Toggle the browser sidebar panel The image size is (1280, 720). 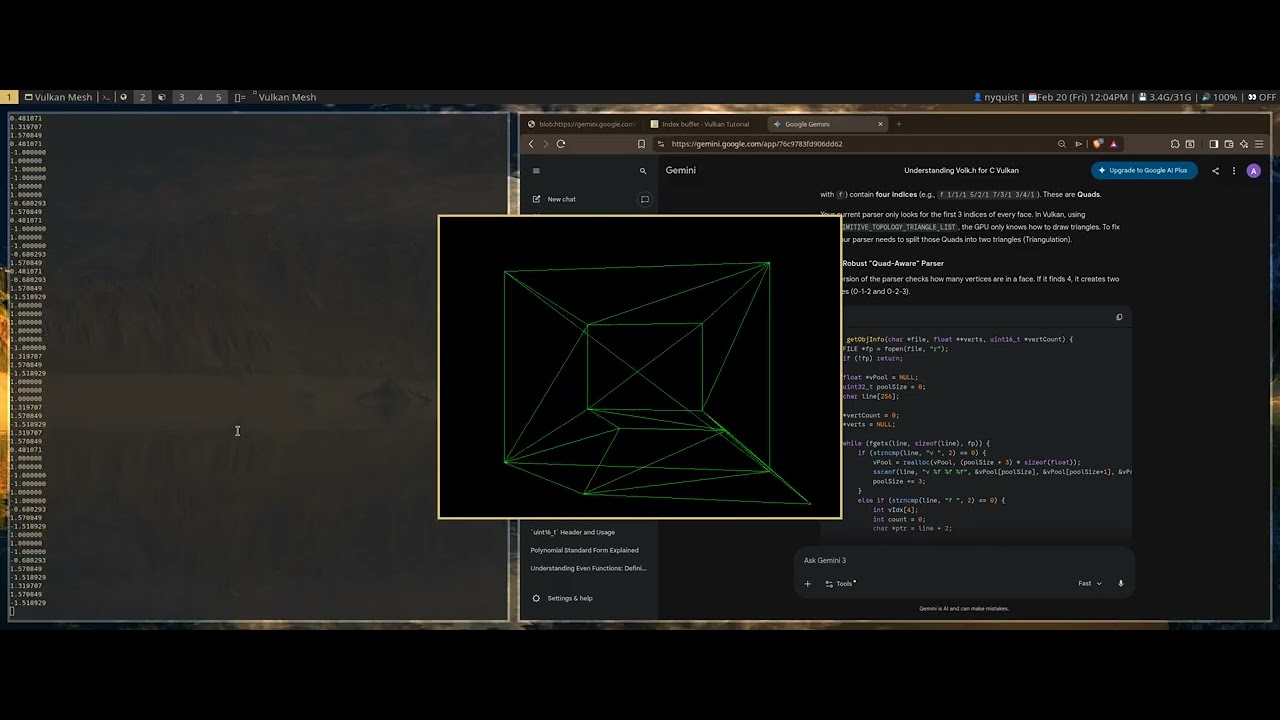click(1213, 144)
